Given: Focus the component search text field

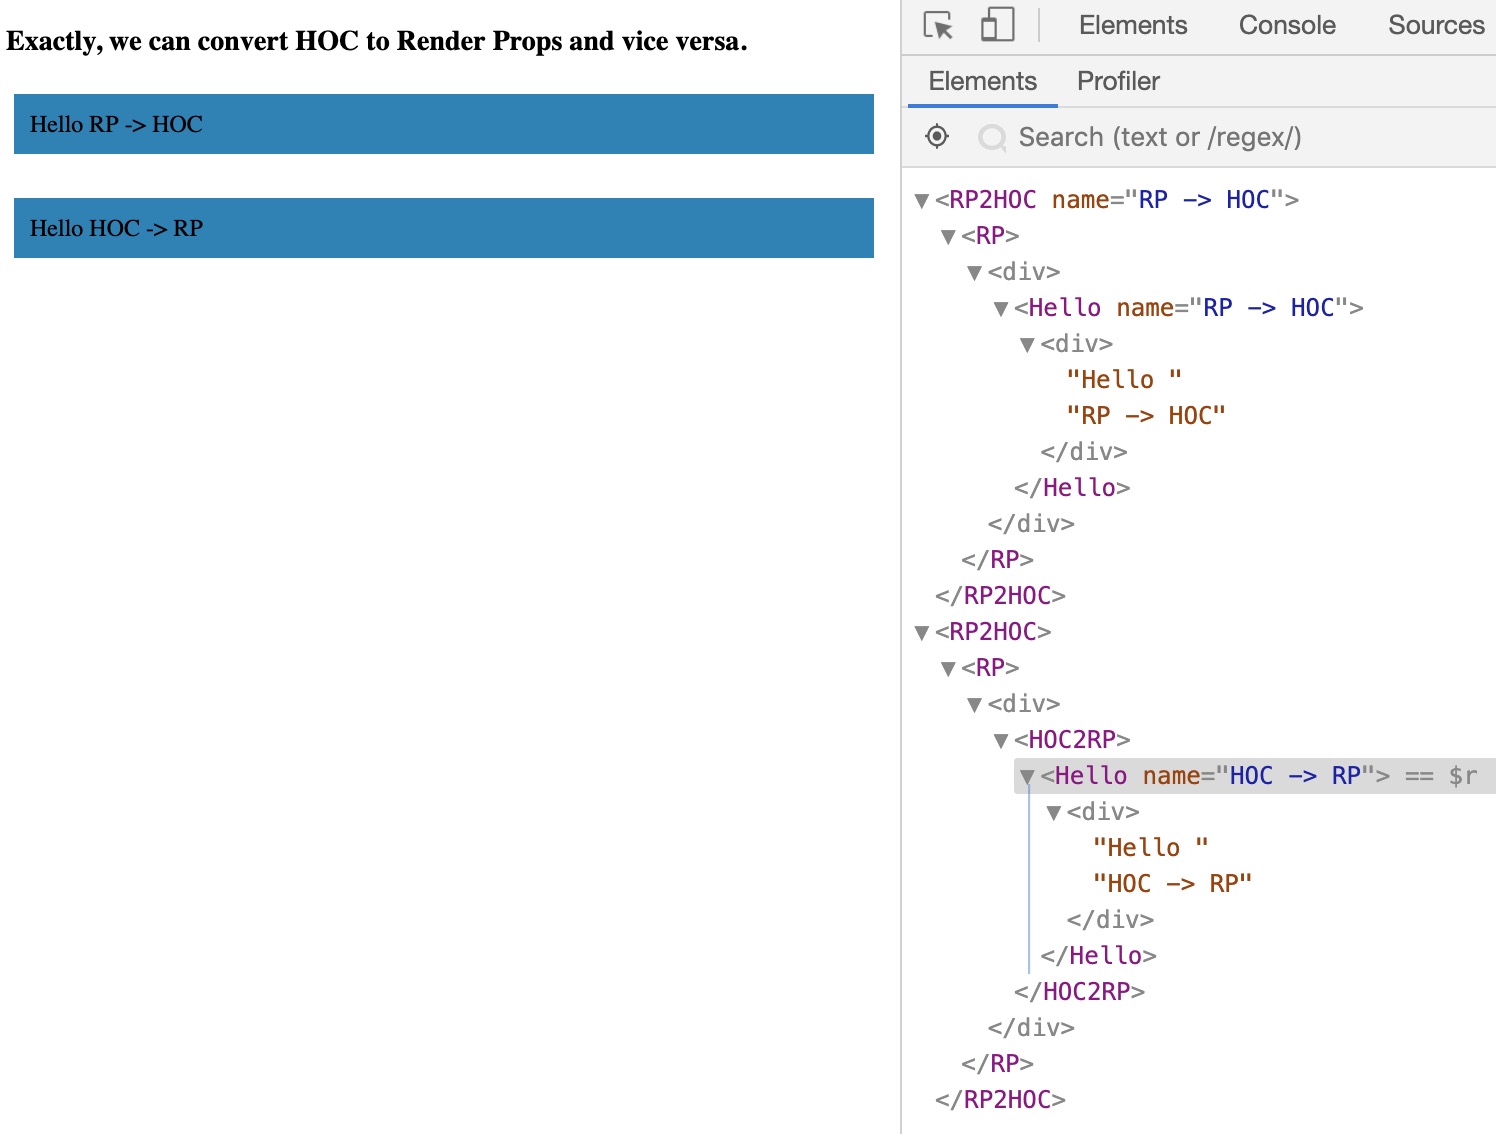Looking at the screenshot, I should click(x=1159, y=138).
